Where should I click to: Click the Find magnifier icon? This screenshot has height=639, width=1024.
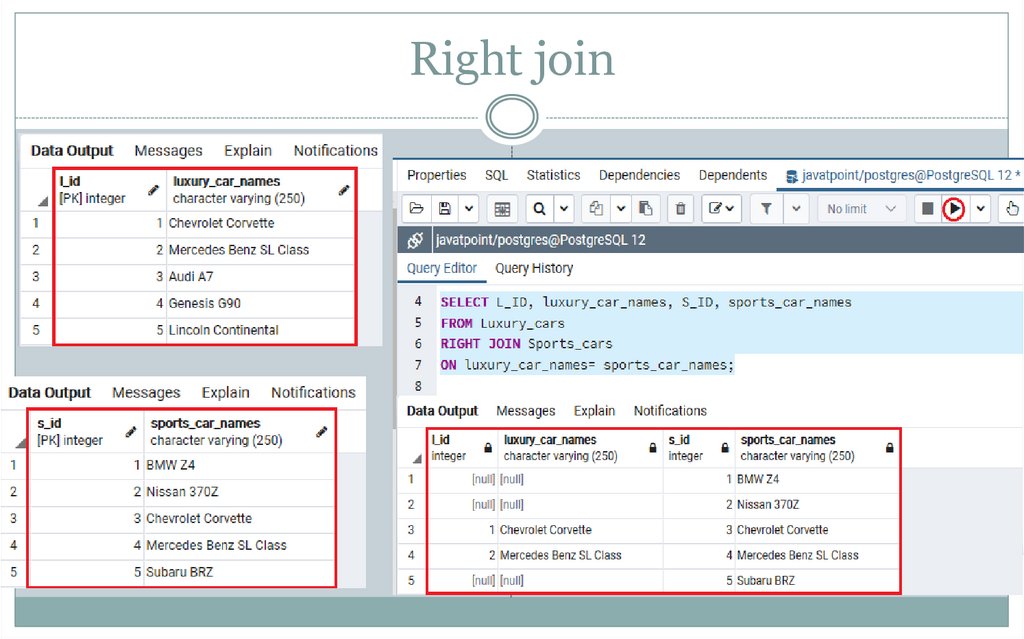click(539, 209)
